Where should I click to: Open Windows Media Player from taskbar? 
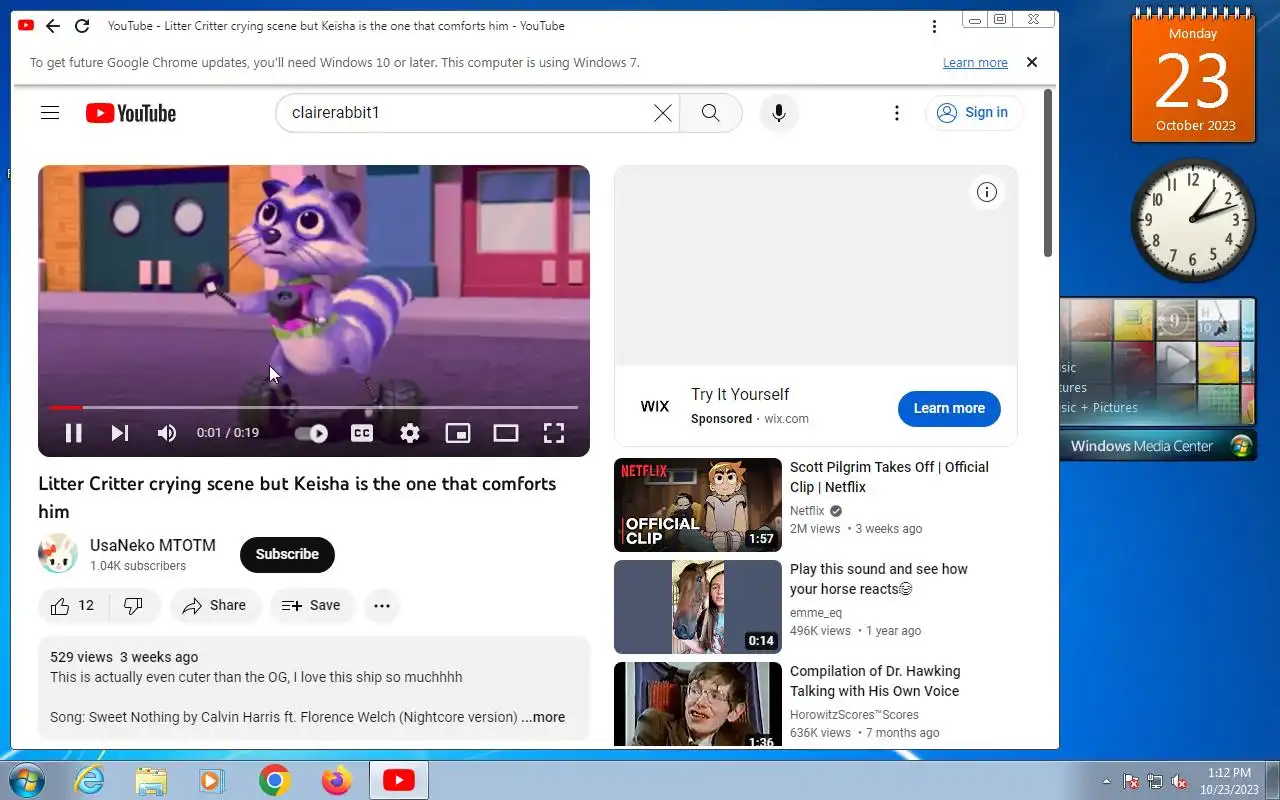point(212,780)
